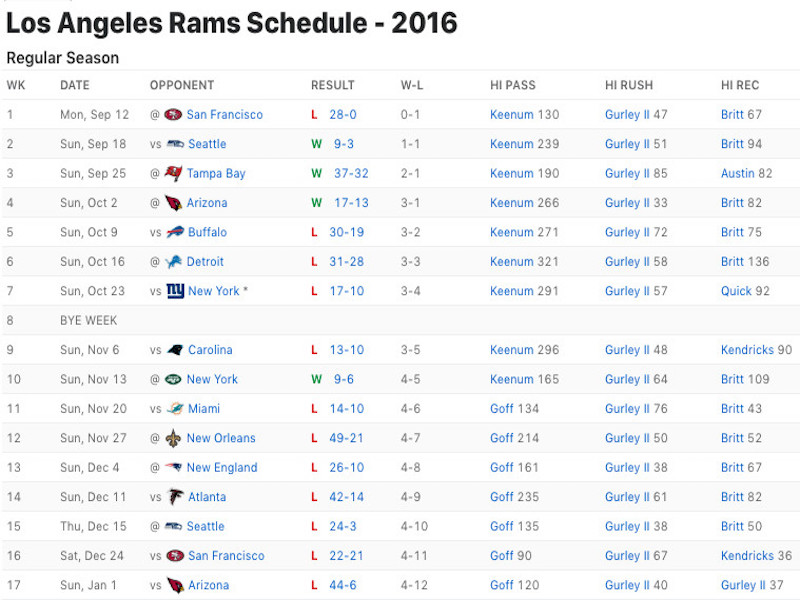Click the Buccaneers logo beside Tampa Bay

click(x=173, y=173)
